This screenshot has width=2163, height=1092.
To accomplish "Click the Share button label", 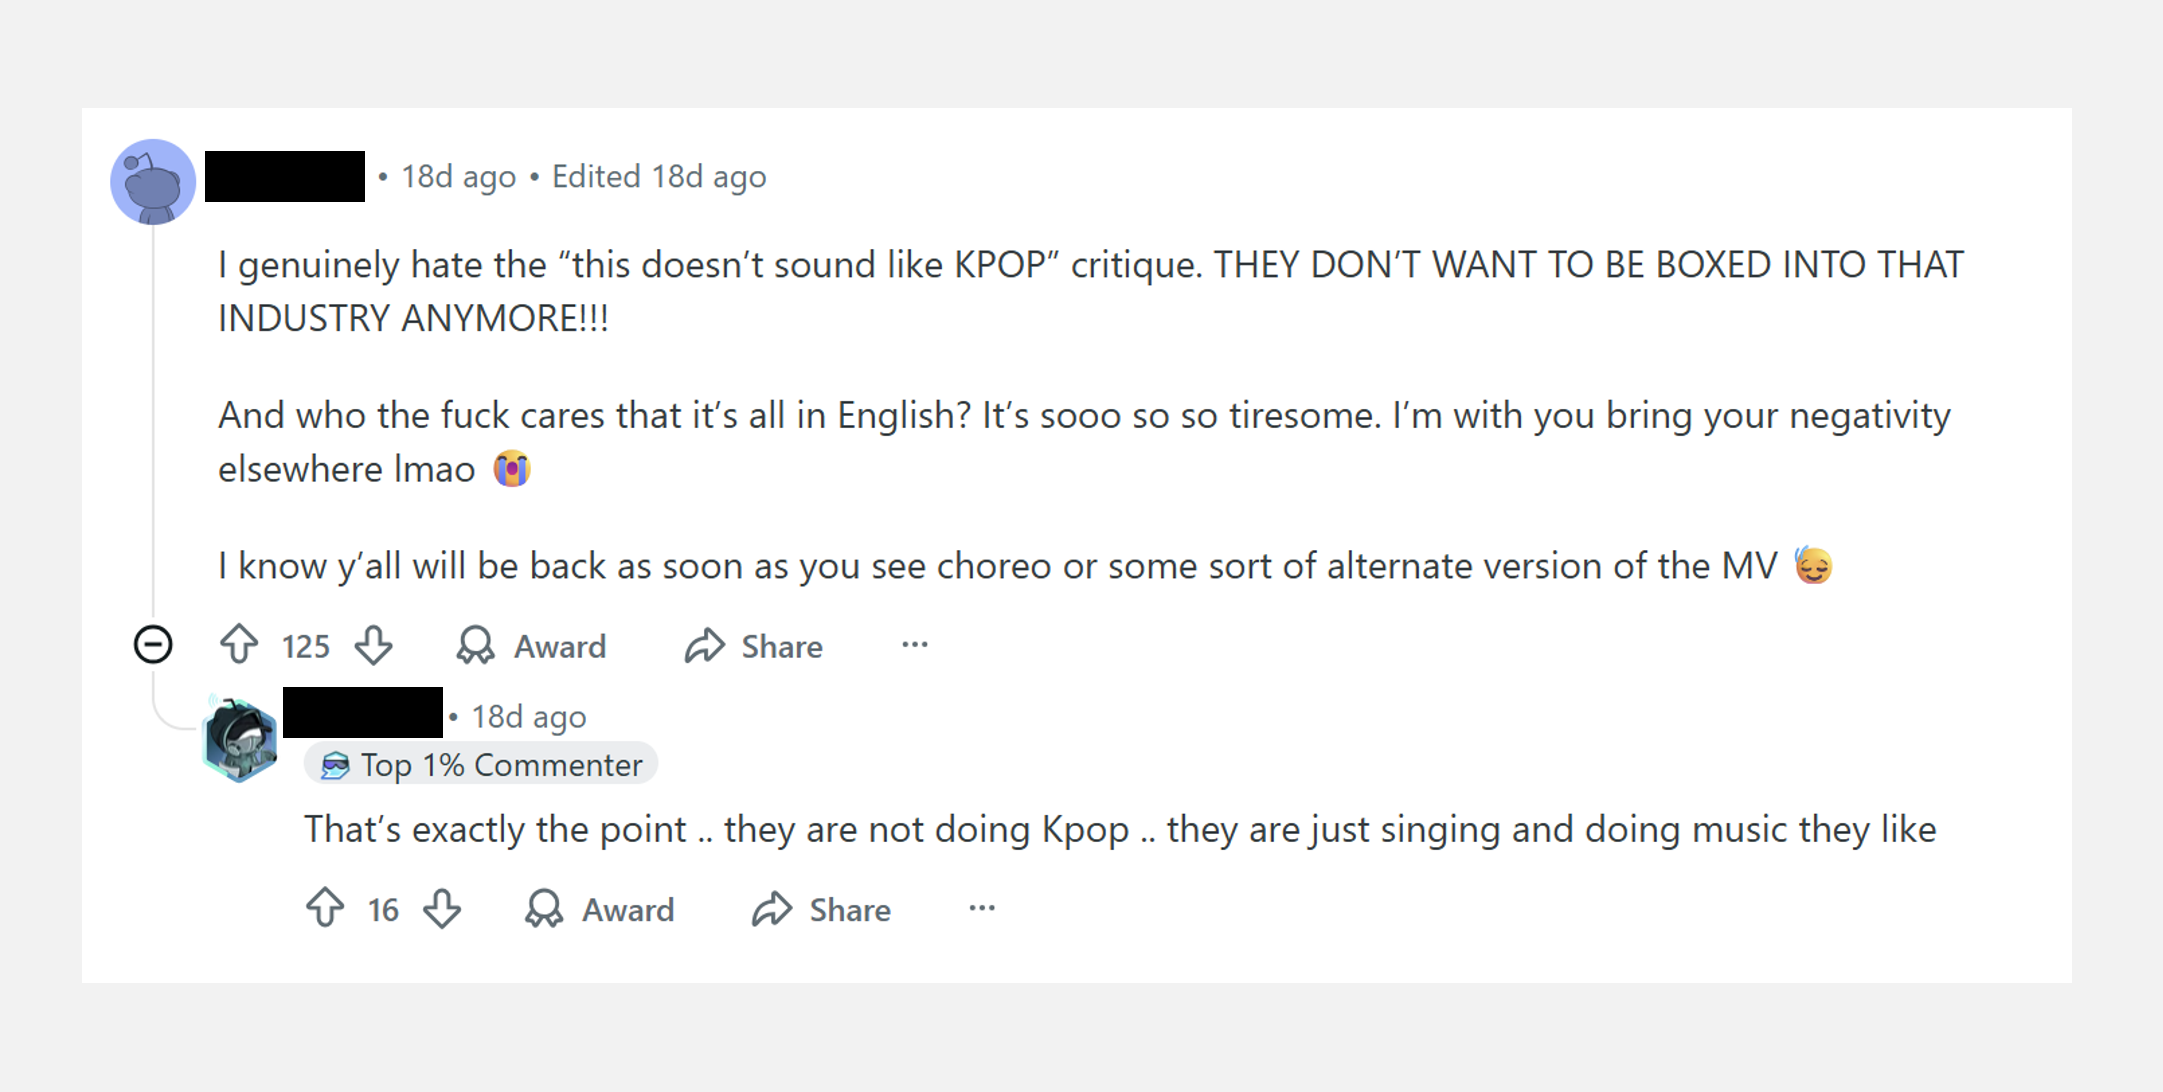I will pyautogui.click(x=781, y=646).
